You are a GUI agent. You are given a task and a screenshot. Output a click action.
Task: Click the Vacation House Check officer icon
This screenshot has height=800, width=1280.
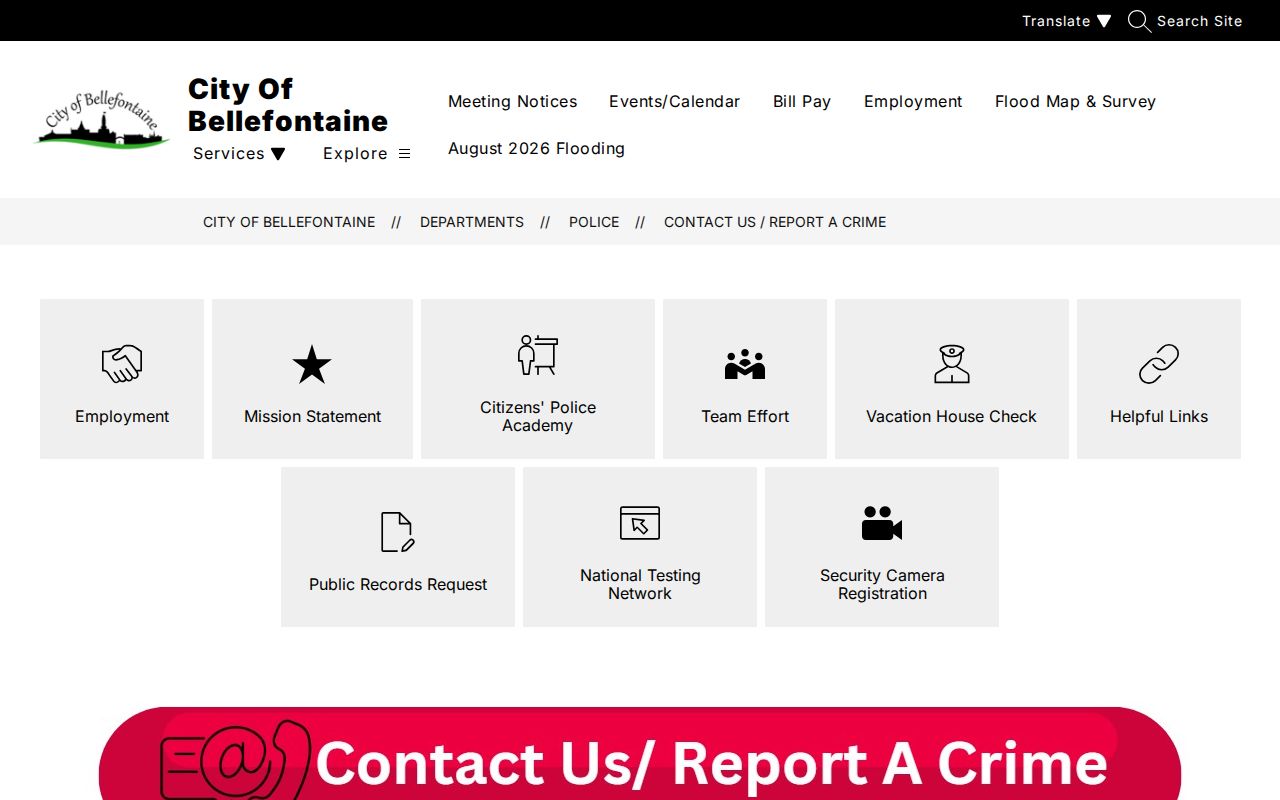coord(952,364)
